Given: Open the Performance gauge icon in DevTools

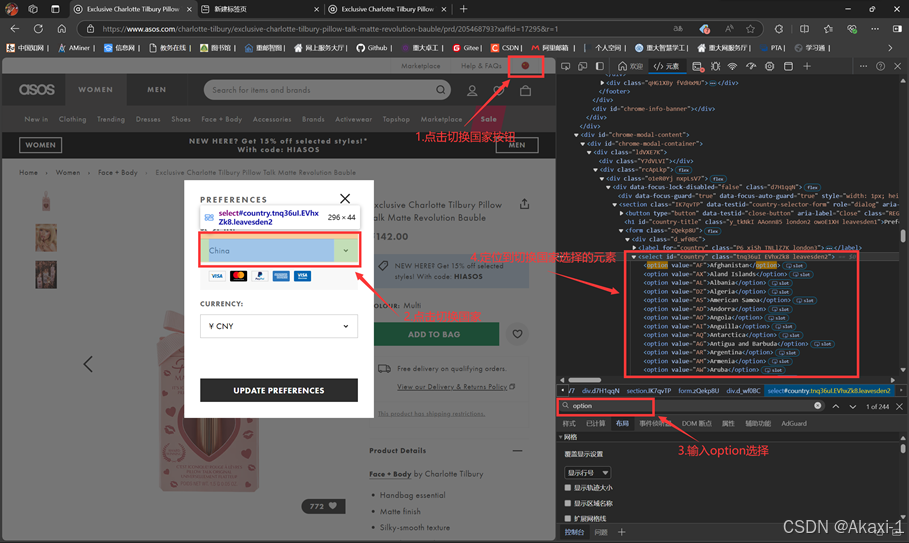Looking at the screenshot, I should coord(751,66).
